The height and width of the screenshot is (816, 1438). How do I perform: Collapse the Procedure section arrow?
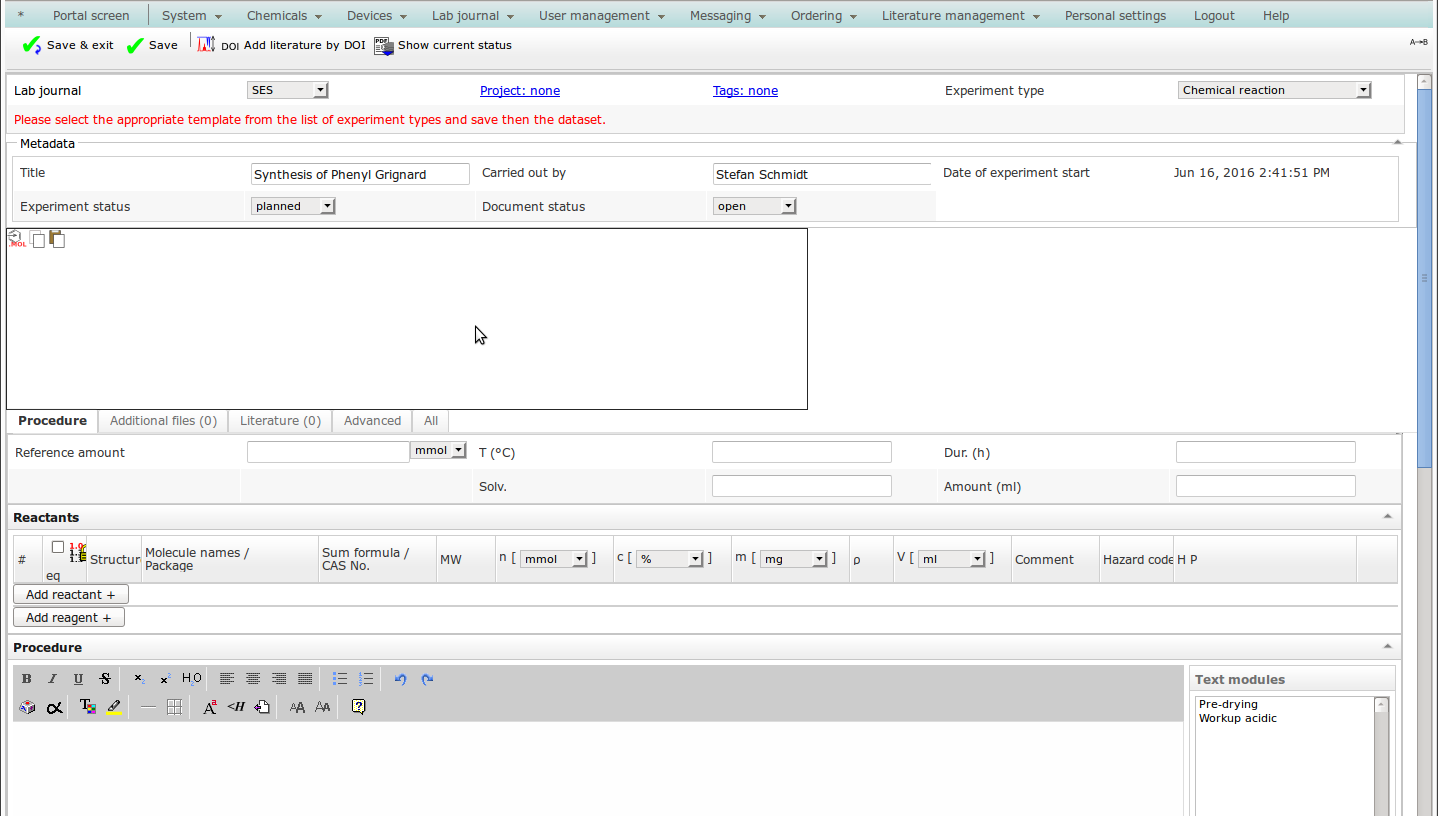(1387, 647)
